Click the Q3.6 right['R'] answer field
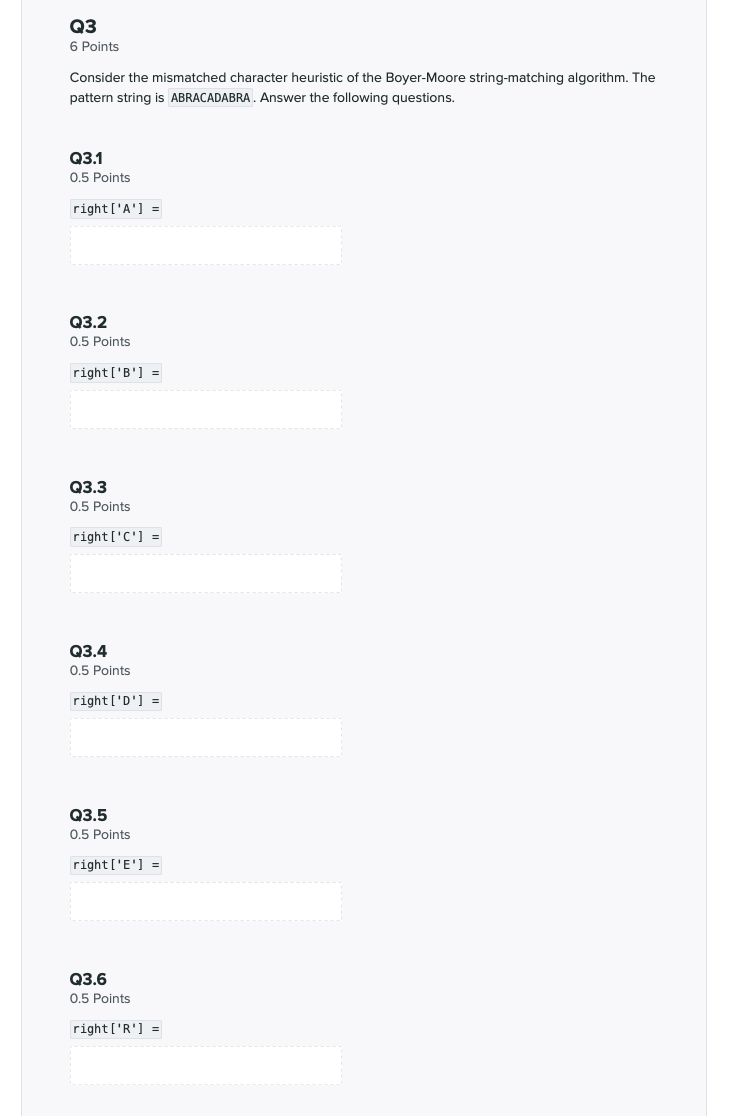The image size is (748, 1116). point(206,1065)
